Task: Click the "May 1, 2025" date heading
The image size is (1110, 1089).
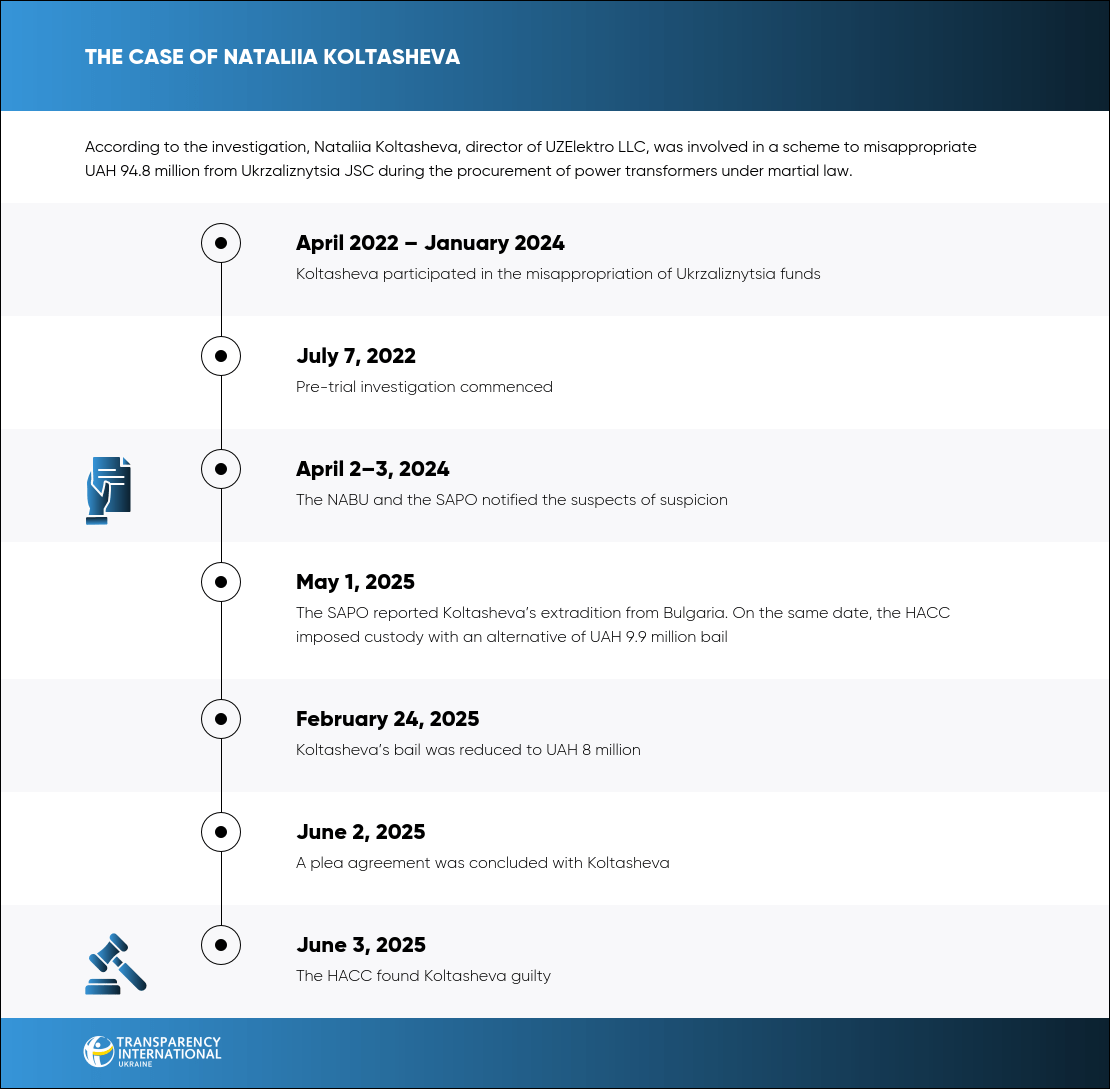Action: click(x=355, y=582)
